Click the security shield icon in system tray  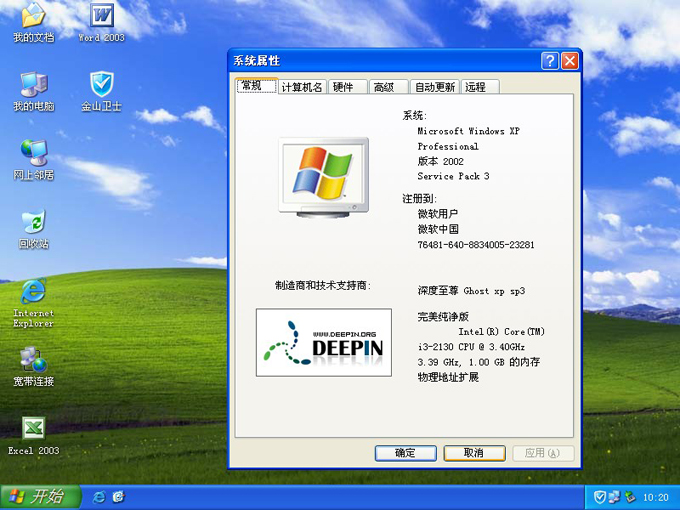point(599,497)
